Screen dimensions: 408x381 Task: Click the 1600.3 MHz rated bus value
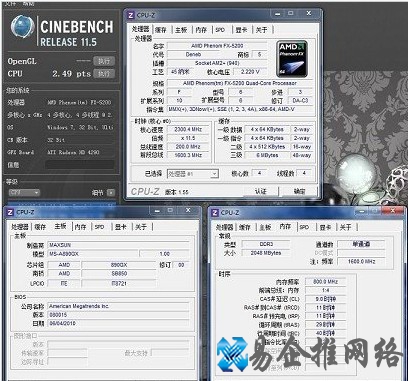(x=188, y=155)
